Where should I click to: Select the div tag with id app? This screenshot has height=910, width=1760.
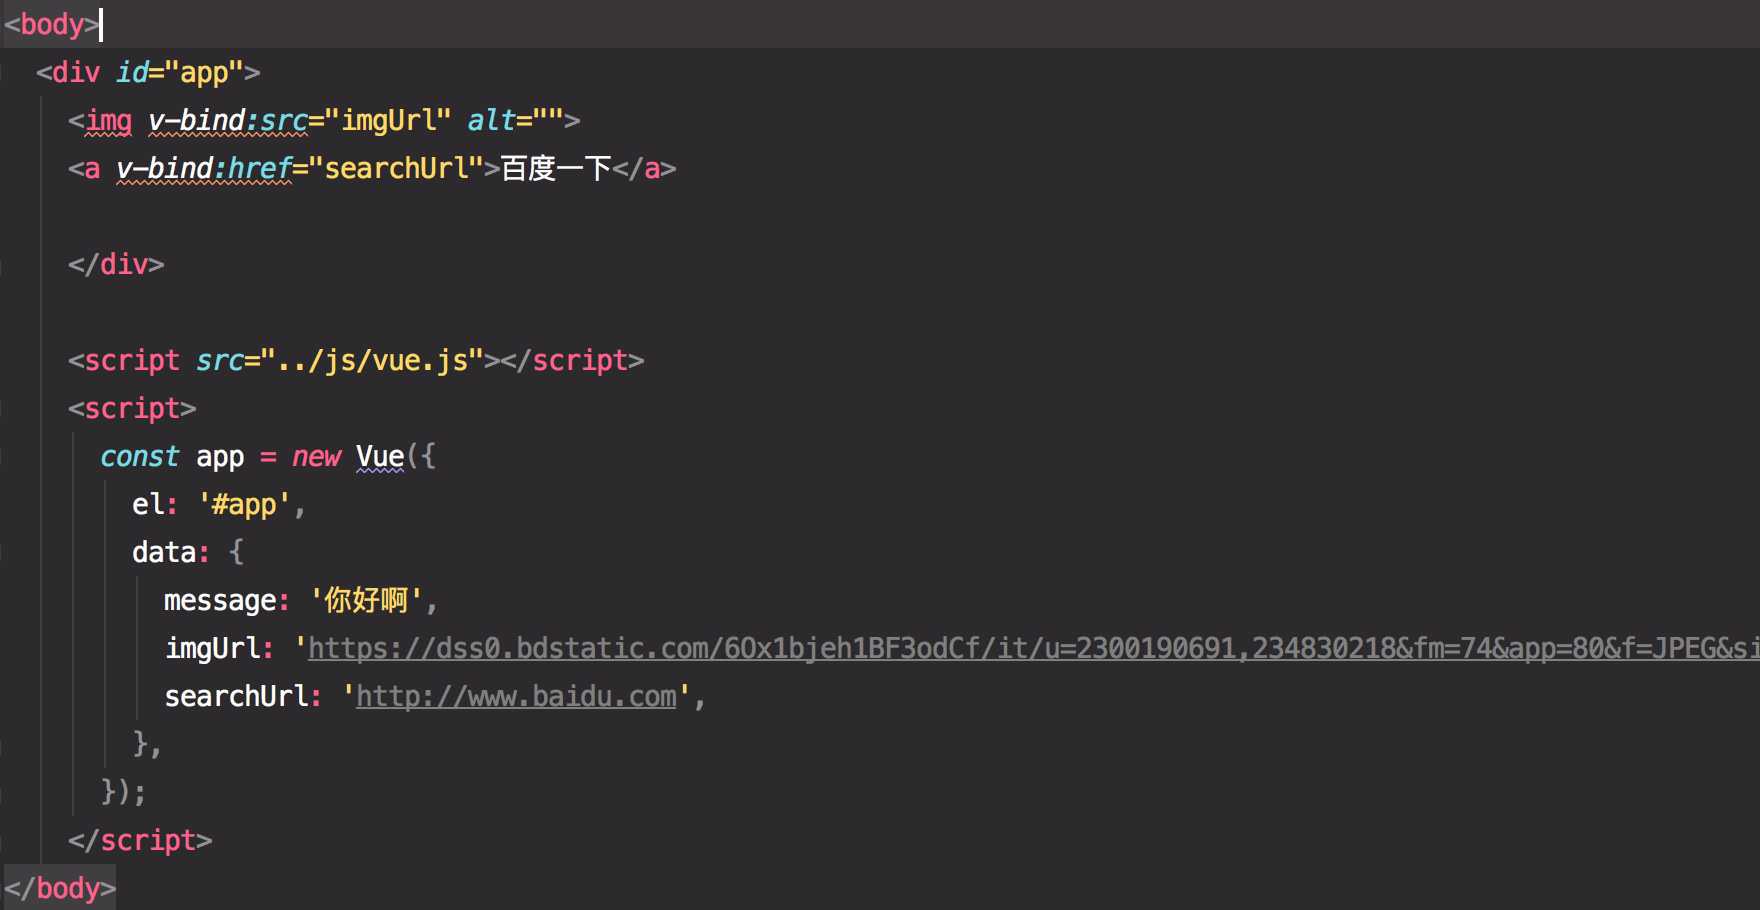[x=148, y=72]
